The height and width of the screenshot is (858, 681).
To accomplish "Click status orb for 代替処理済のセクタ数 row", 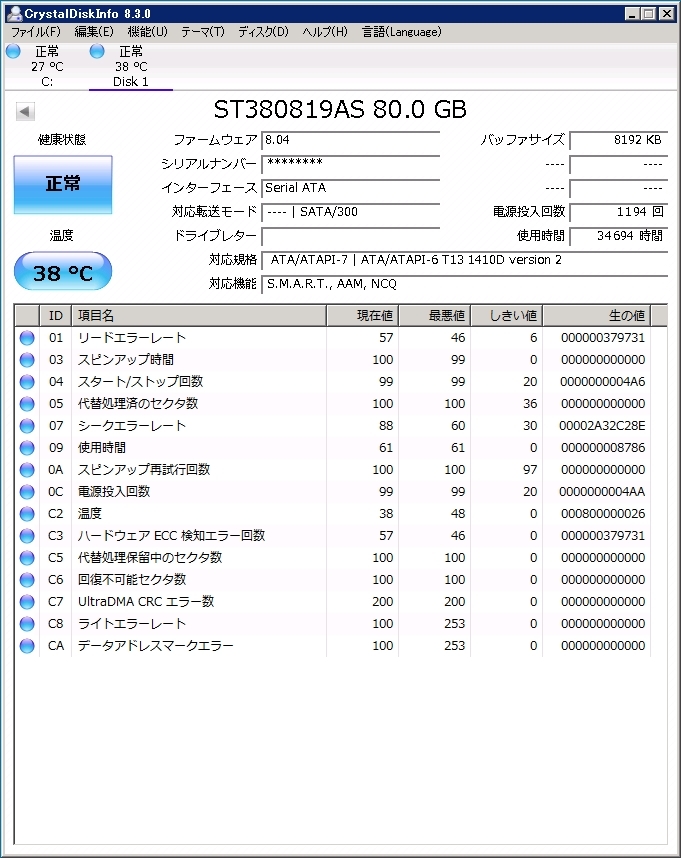I will pyautogui.click(x=27, y=404).
